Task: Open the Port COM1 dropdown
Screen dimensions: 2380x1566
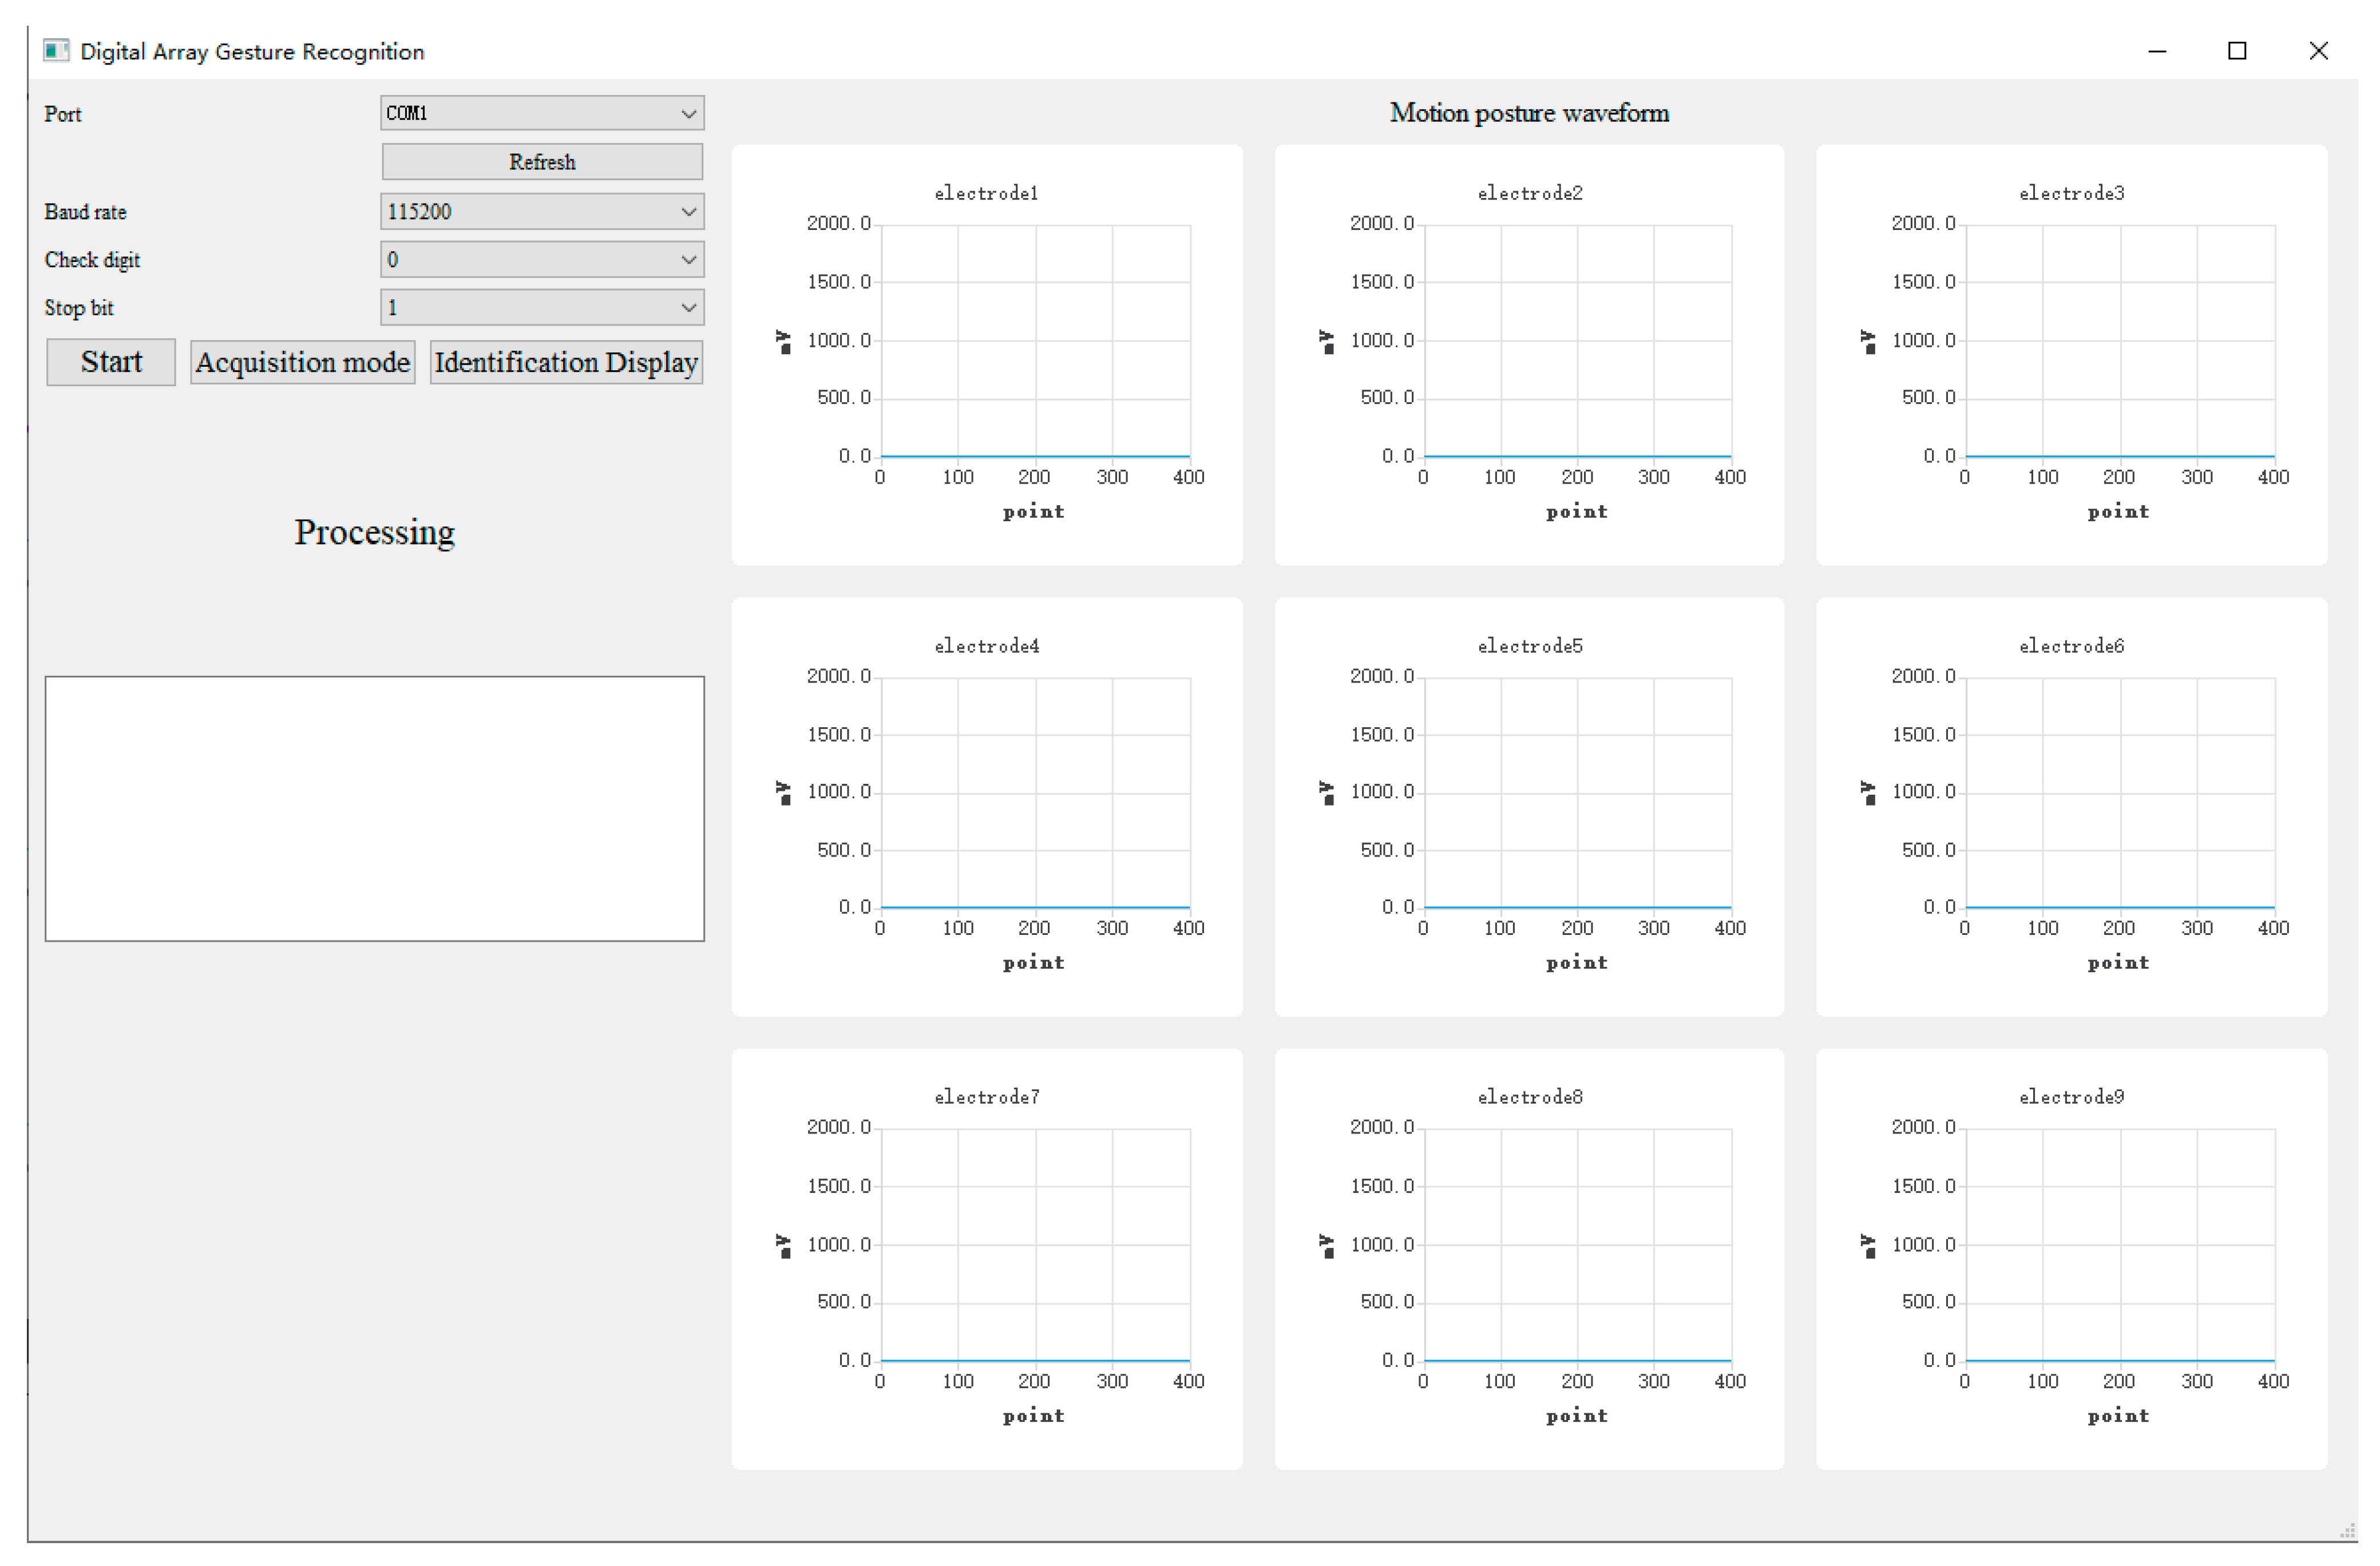Action: click(x=541, y=113)
